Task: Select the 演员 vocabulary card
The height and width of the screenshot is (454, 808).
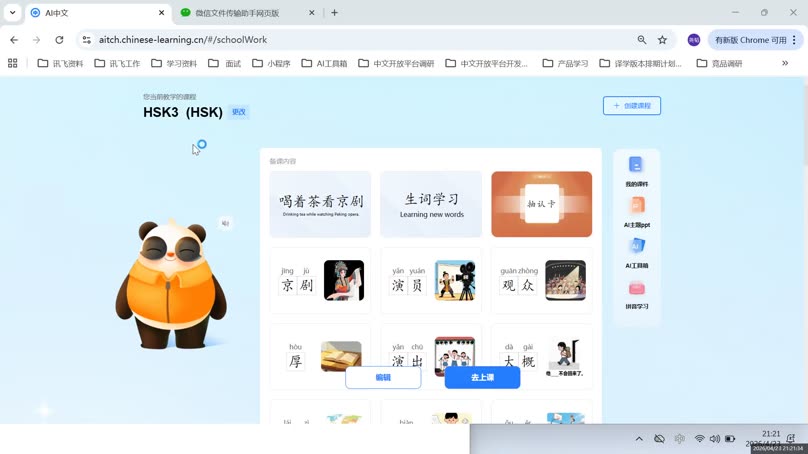Action: 431,280
